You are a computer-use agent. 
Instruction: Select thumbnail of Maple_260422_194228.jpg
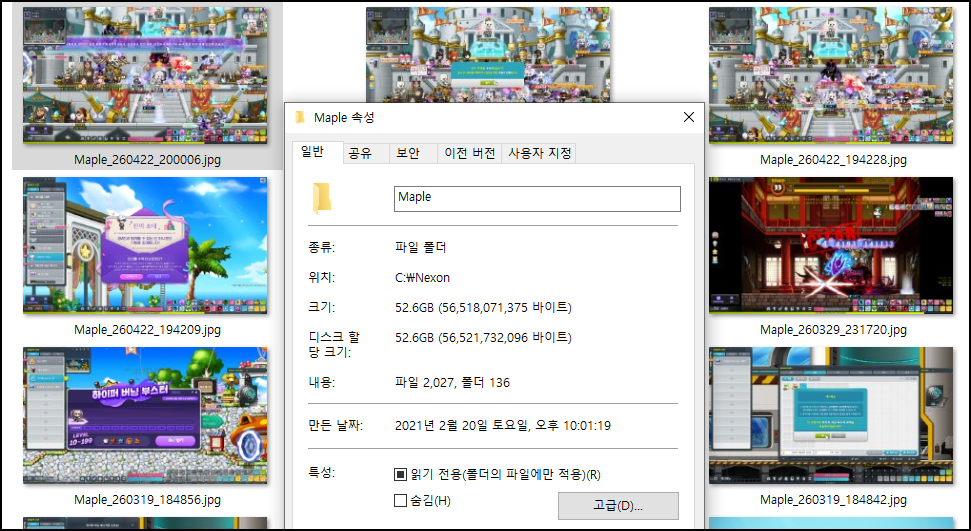tap(831, 76)
